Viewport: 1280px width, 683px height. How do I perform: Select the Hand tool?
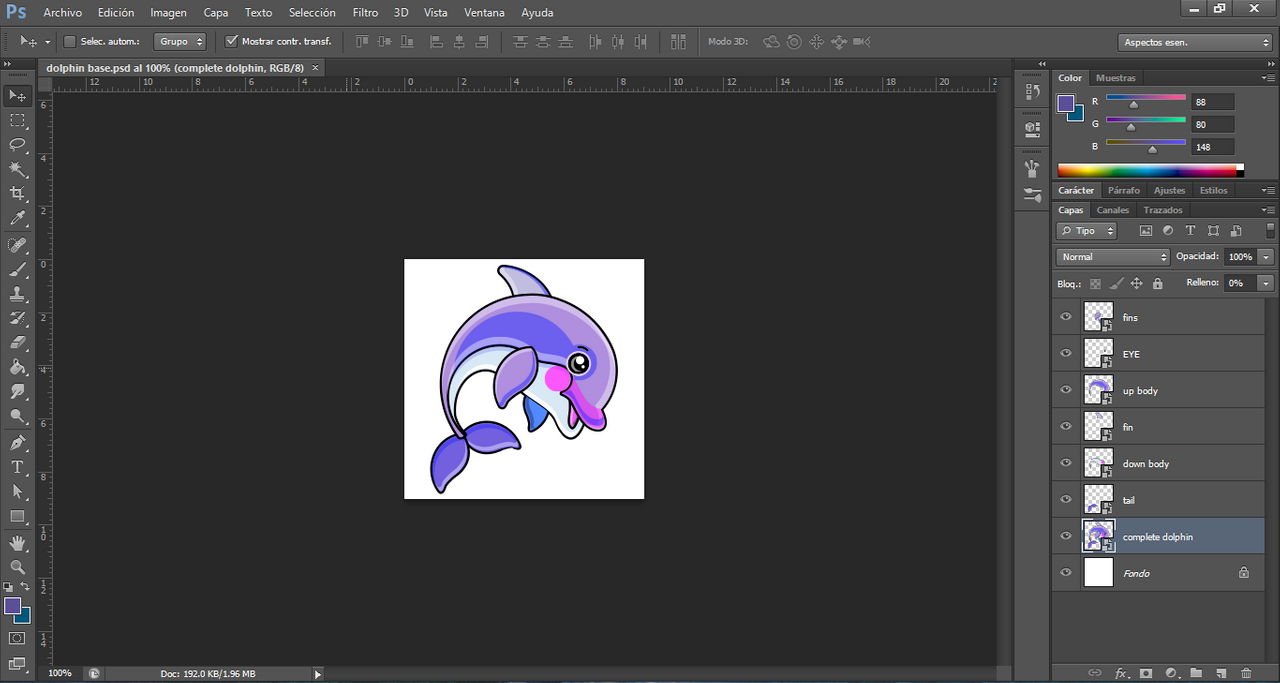pos(17,543)
